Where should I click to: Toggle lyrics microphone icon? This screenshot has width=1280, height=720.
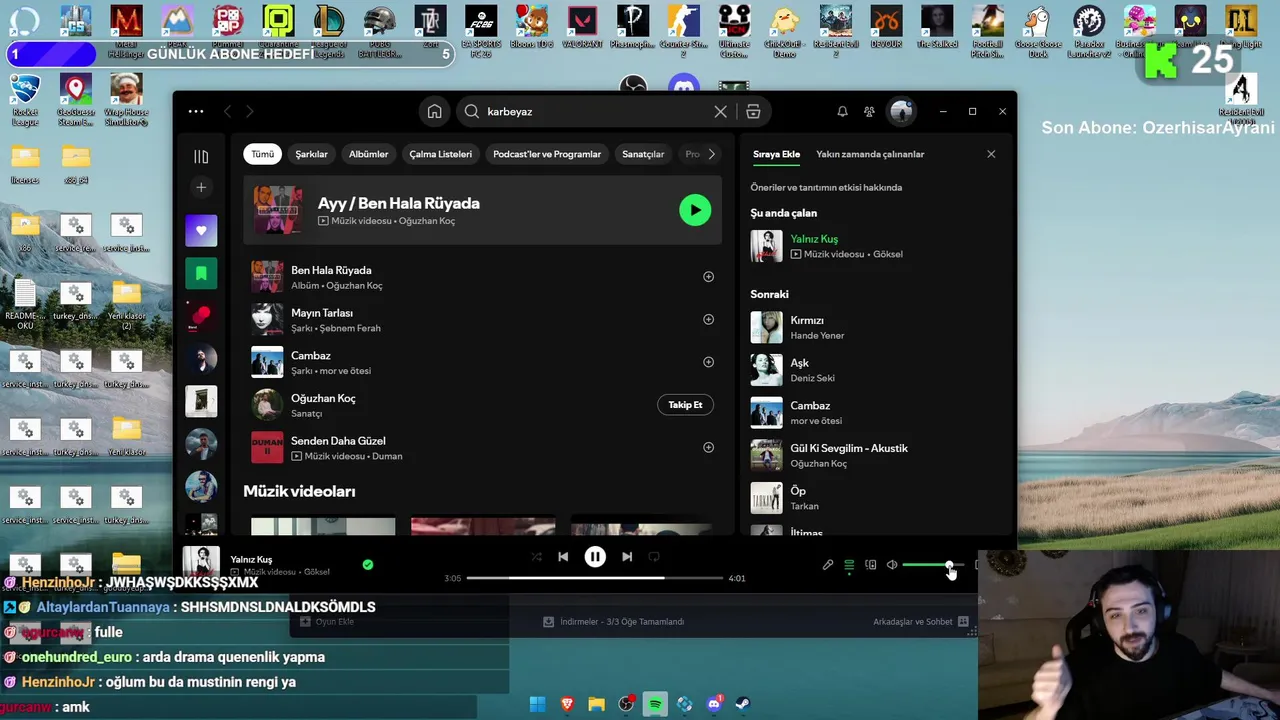point(828,565)
